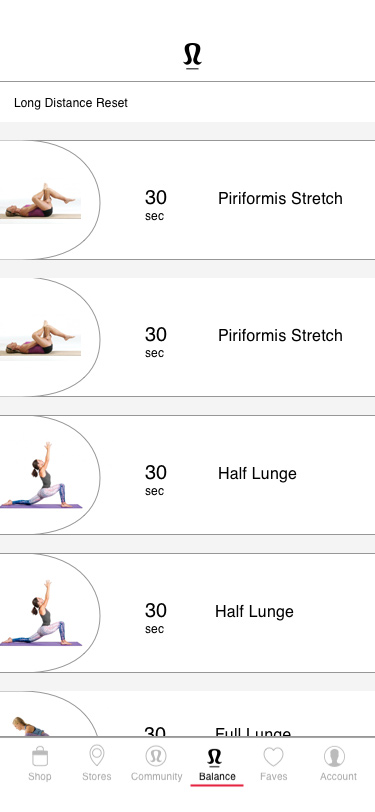The image size is (375, 812).
Task: Tap the second Half Lunge label
Action: tap(254, 612)
